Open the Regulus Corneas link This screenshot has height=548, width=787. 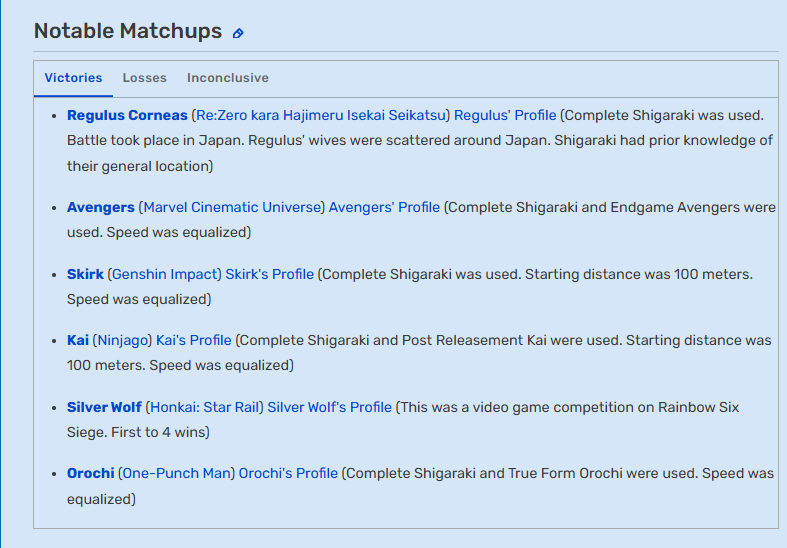(127, 115)
